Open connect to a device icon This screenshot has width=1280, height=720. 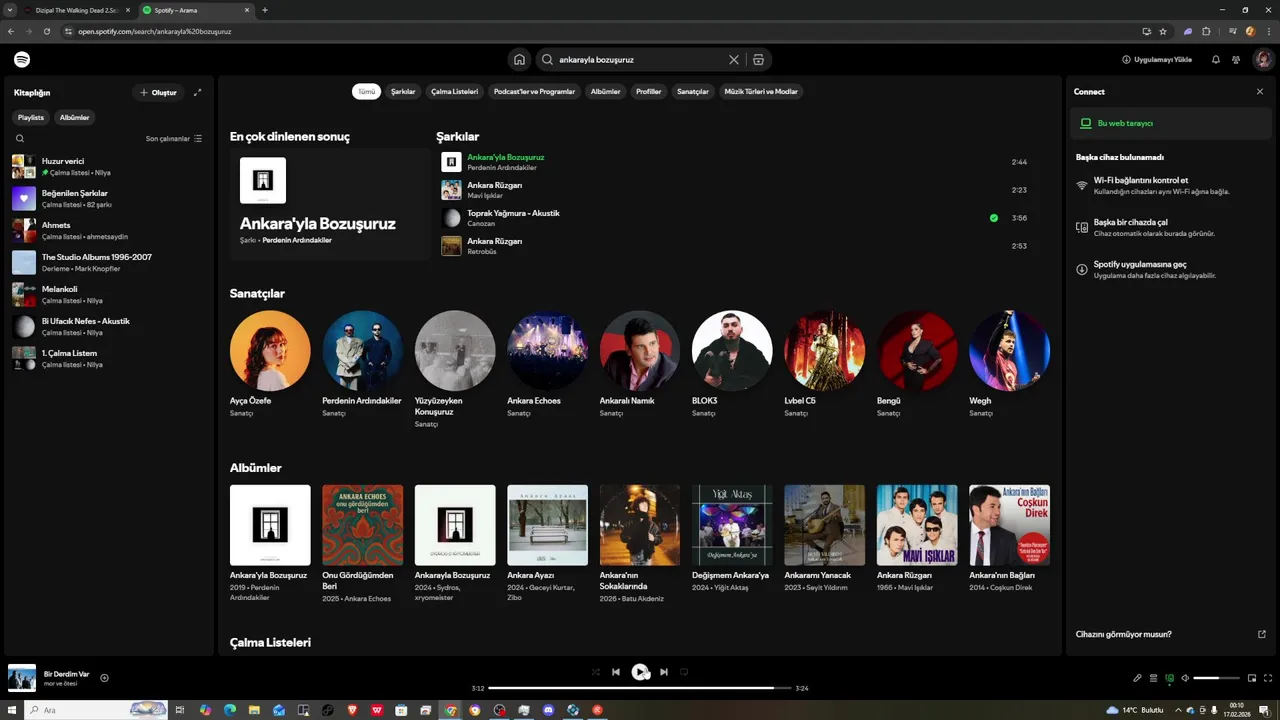click(1169, 678)
